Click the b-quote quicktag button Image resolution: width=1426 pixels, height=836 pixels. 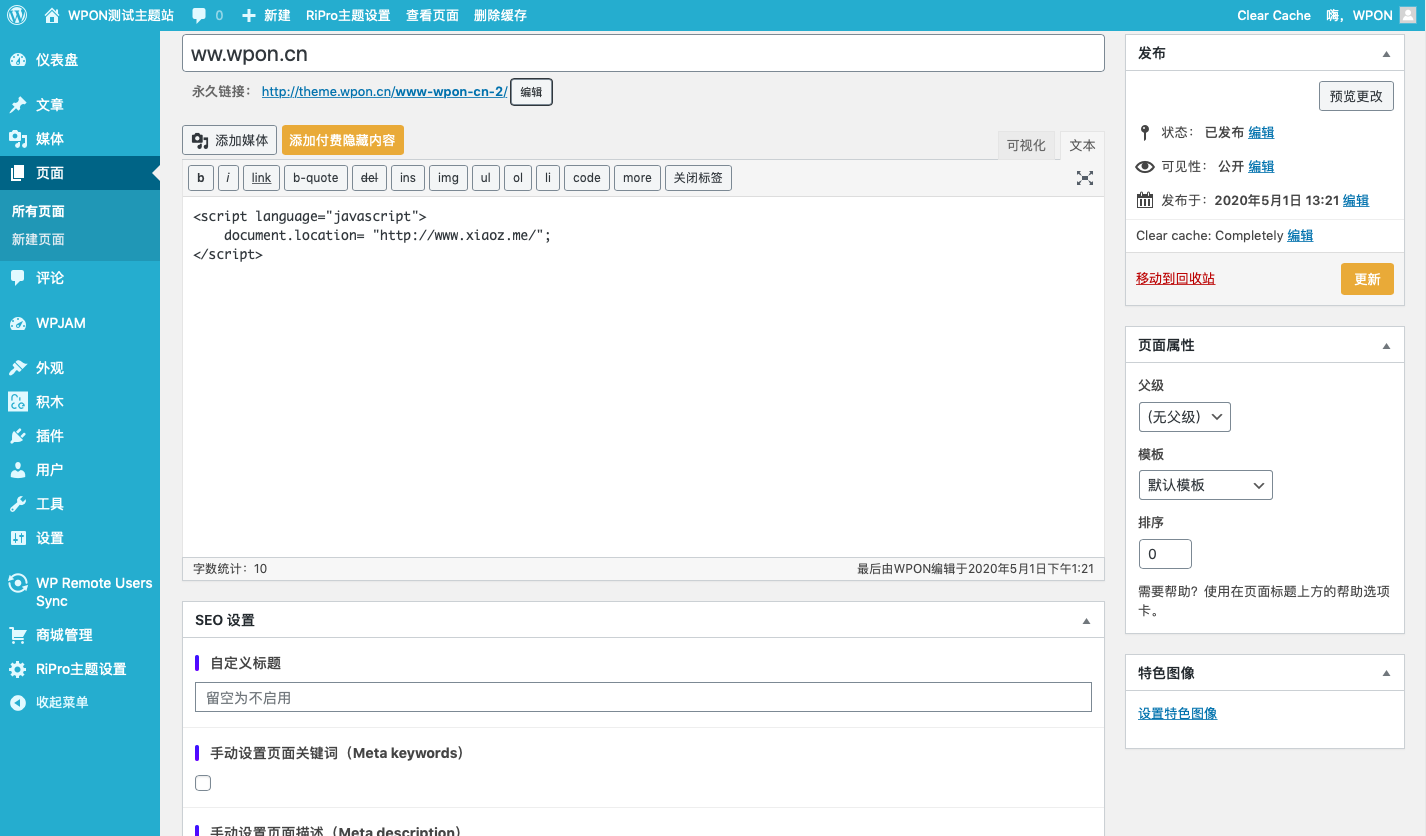pos(316,178)
